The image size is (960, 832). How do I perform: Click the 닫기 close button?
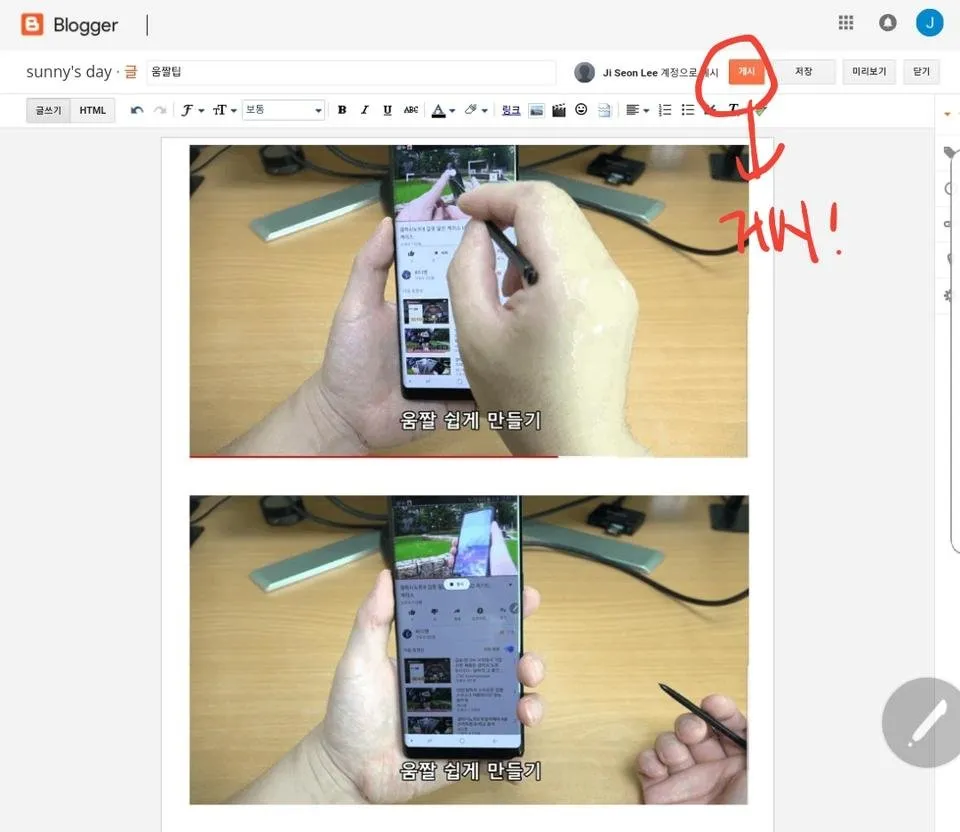921,72
